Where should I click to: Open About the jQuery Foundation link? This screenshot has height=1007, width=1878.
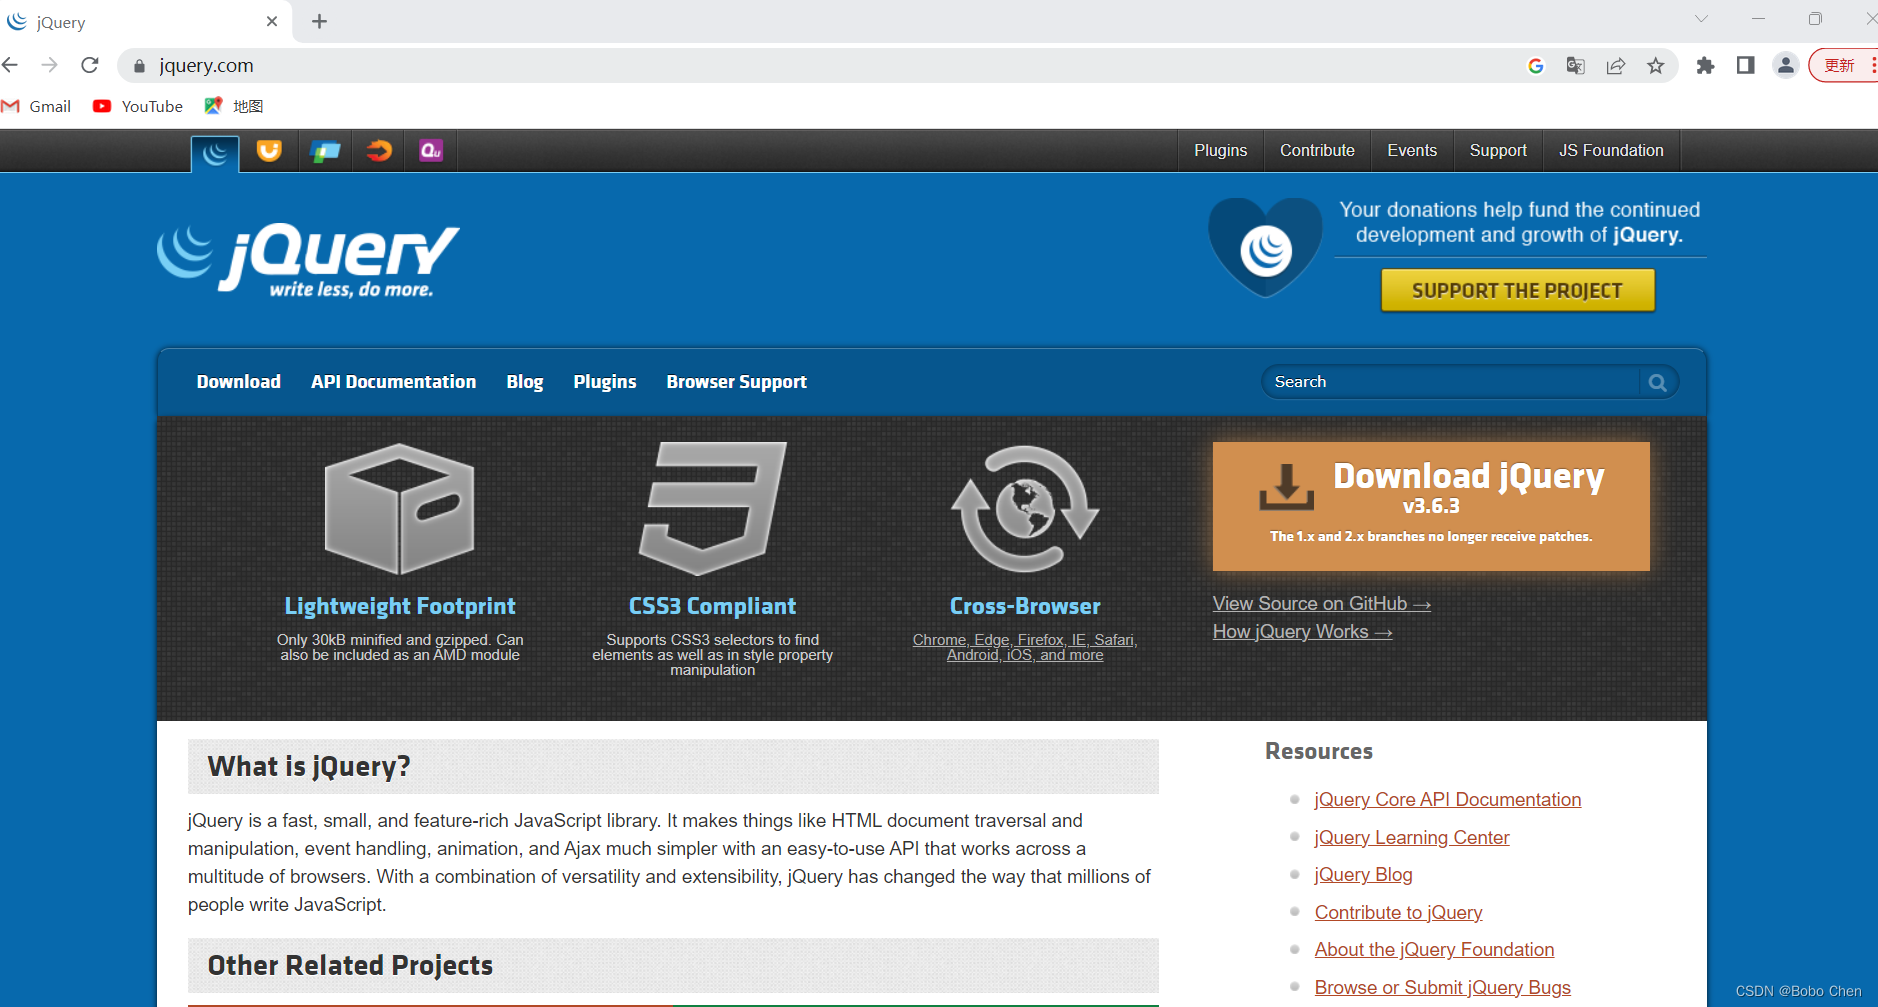tap(1434, 950)
